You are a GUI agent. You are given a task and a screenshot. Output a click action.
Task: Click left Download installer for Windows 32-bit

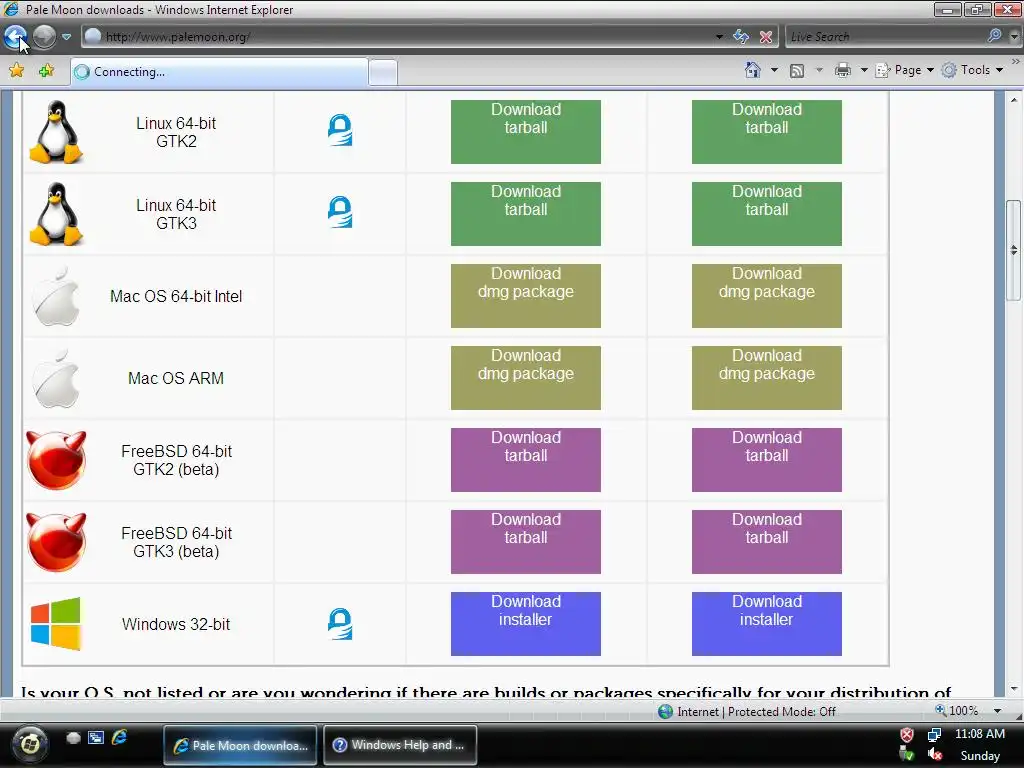point(526,624)
